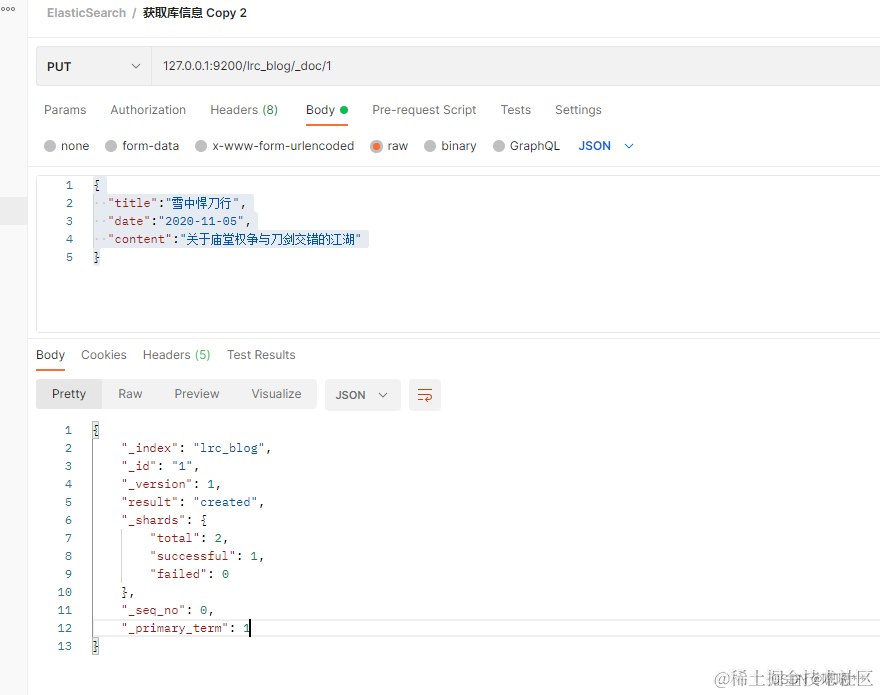
Task: Select the GraphQL body type
Action: 526,146
